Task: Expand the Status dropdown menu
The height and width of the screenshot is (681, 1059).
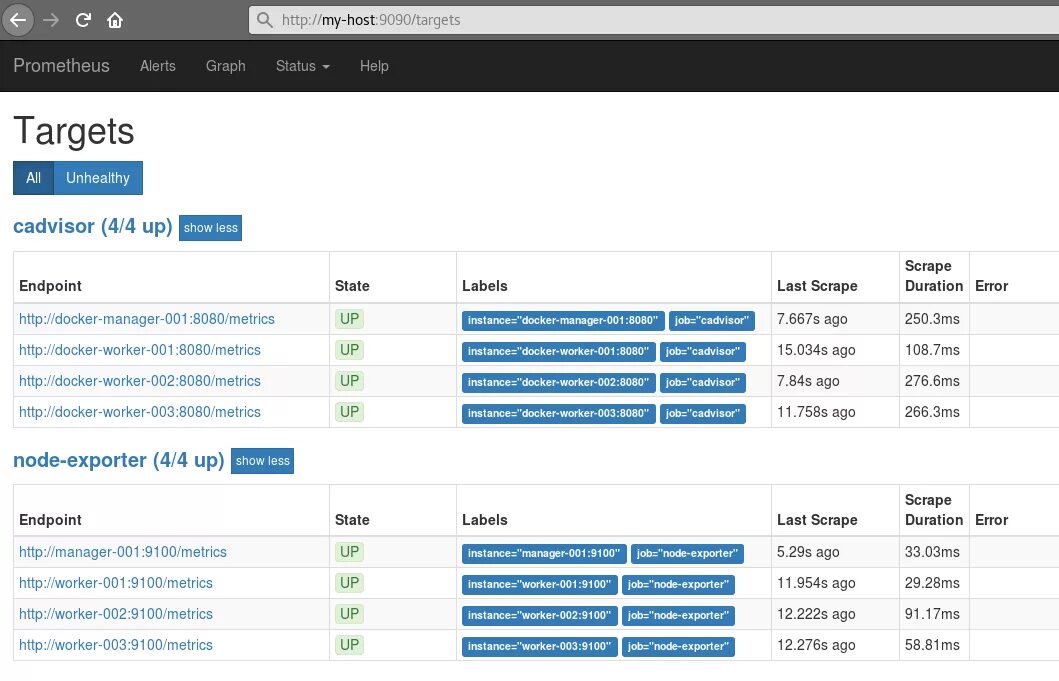Action: point(303,66)
